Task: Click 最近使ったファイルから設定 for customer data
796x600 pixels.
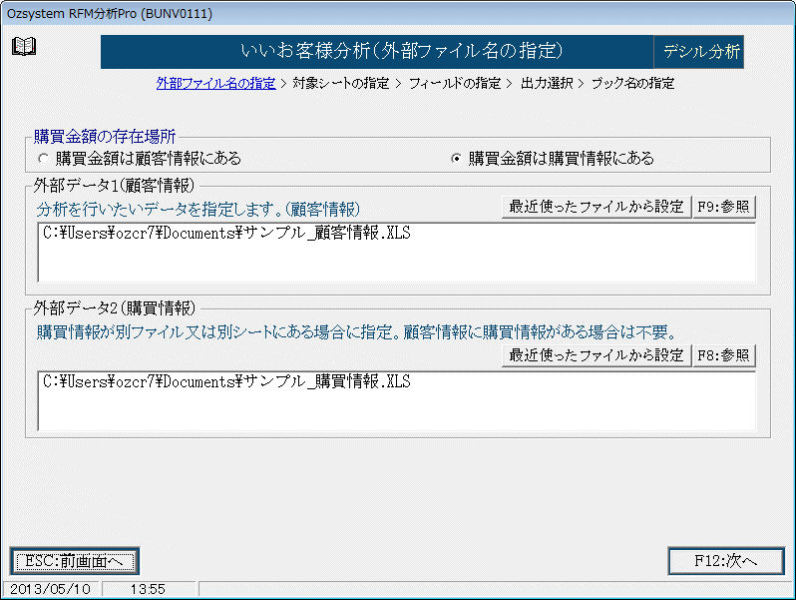Action: point(596,207)
